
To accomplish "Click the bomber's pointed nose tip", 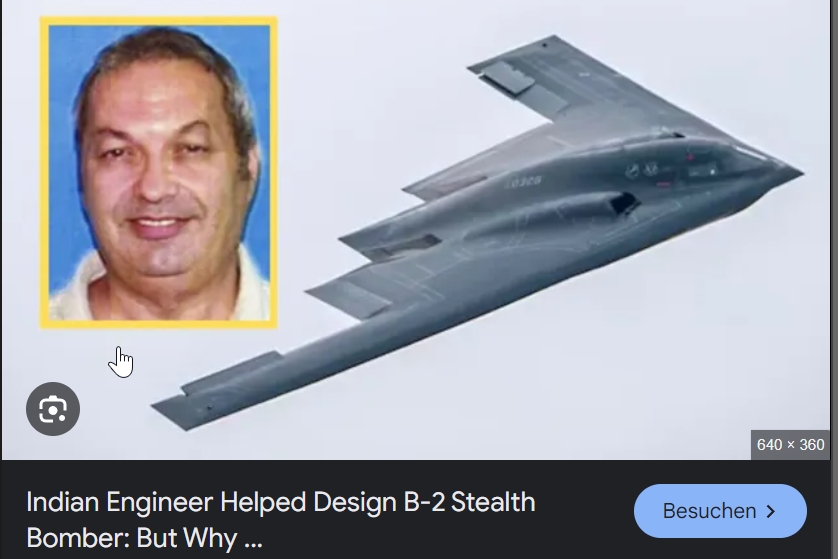I will click(799, 173).
